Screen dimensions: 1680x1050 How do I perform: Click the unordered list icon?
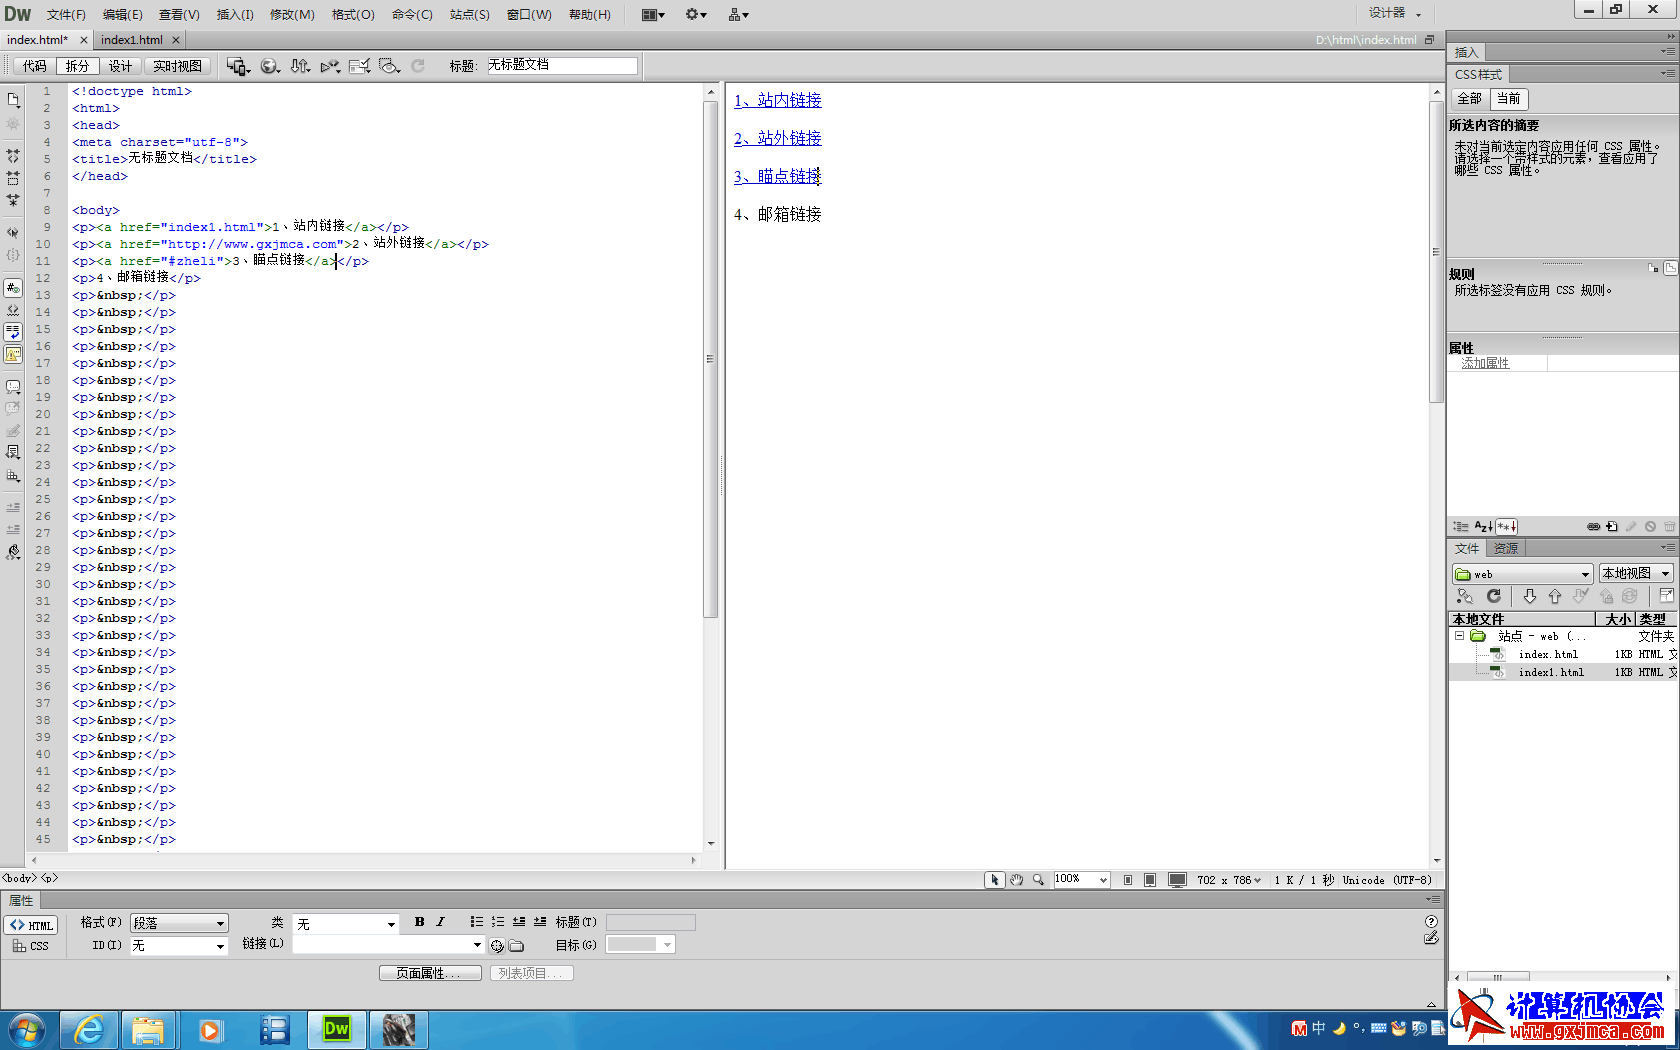[x=477, y=922]
